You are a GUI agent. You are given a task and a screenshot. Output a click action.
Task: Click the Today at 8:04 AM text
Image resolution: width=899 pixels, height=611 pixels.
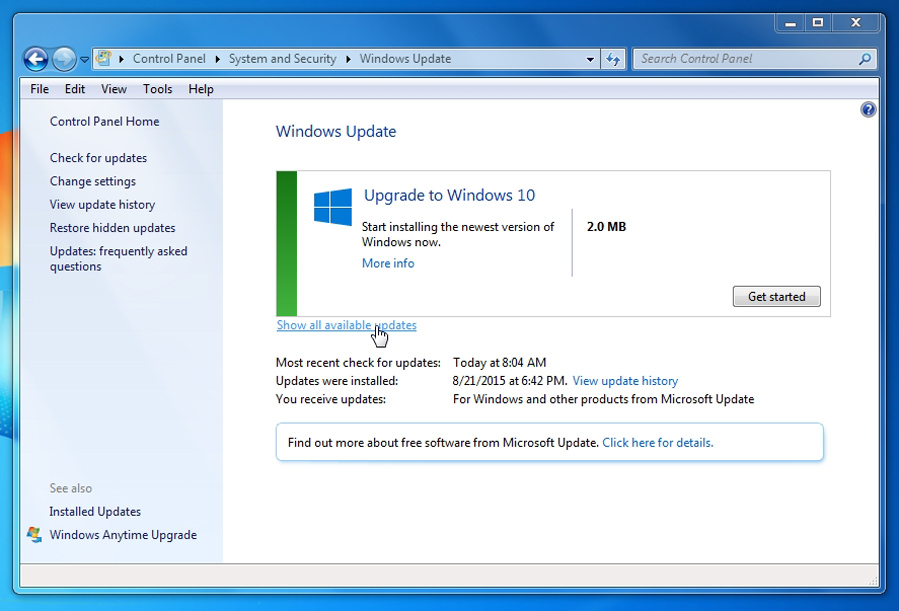pos(499,362)
